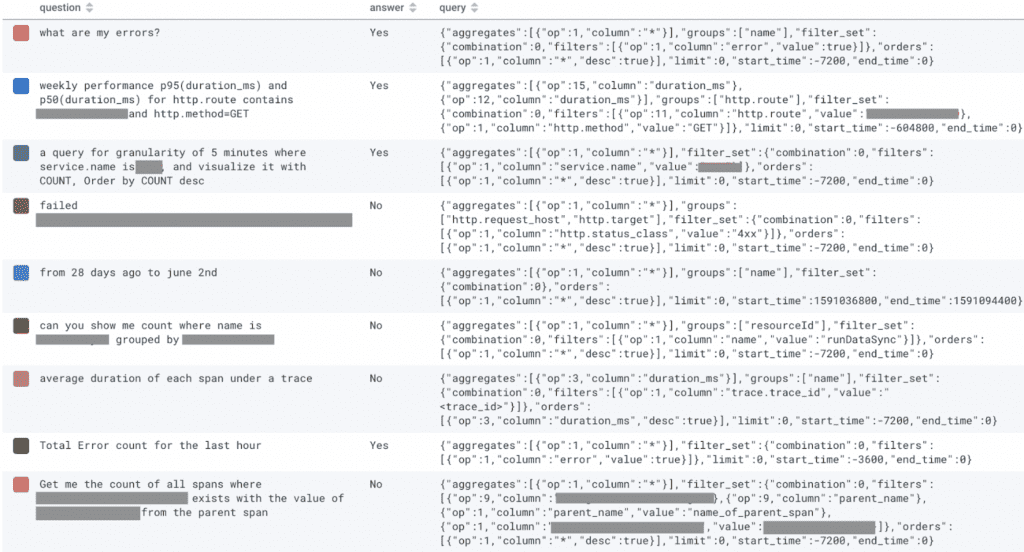Click swatch beside 'what are my errors?'
Screen dimensions: 1024x552
(21, 33)
